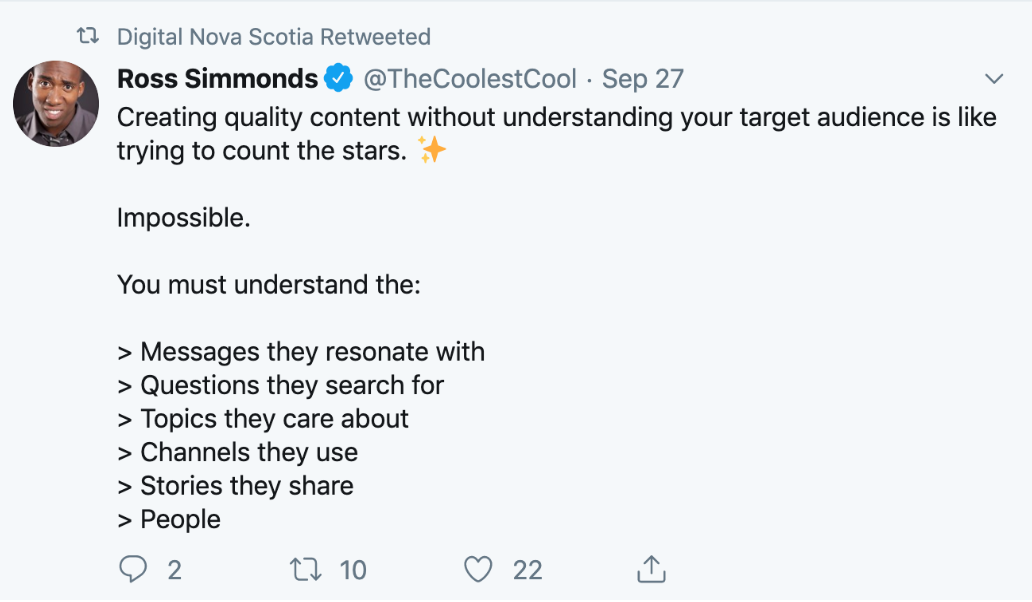
Task: Click the small retweet icon beside Digital Nova Scotia
Action: click(89, 37)
